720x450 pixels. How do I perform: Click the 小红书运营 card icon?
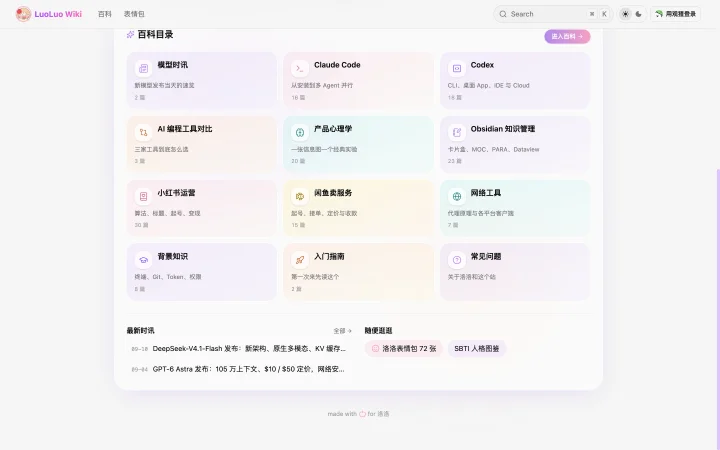143,196
